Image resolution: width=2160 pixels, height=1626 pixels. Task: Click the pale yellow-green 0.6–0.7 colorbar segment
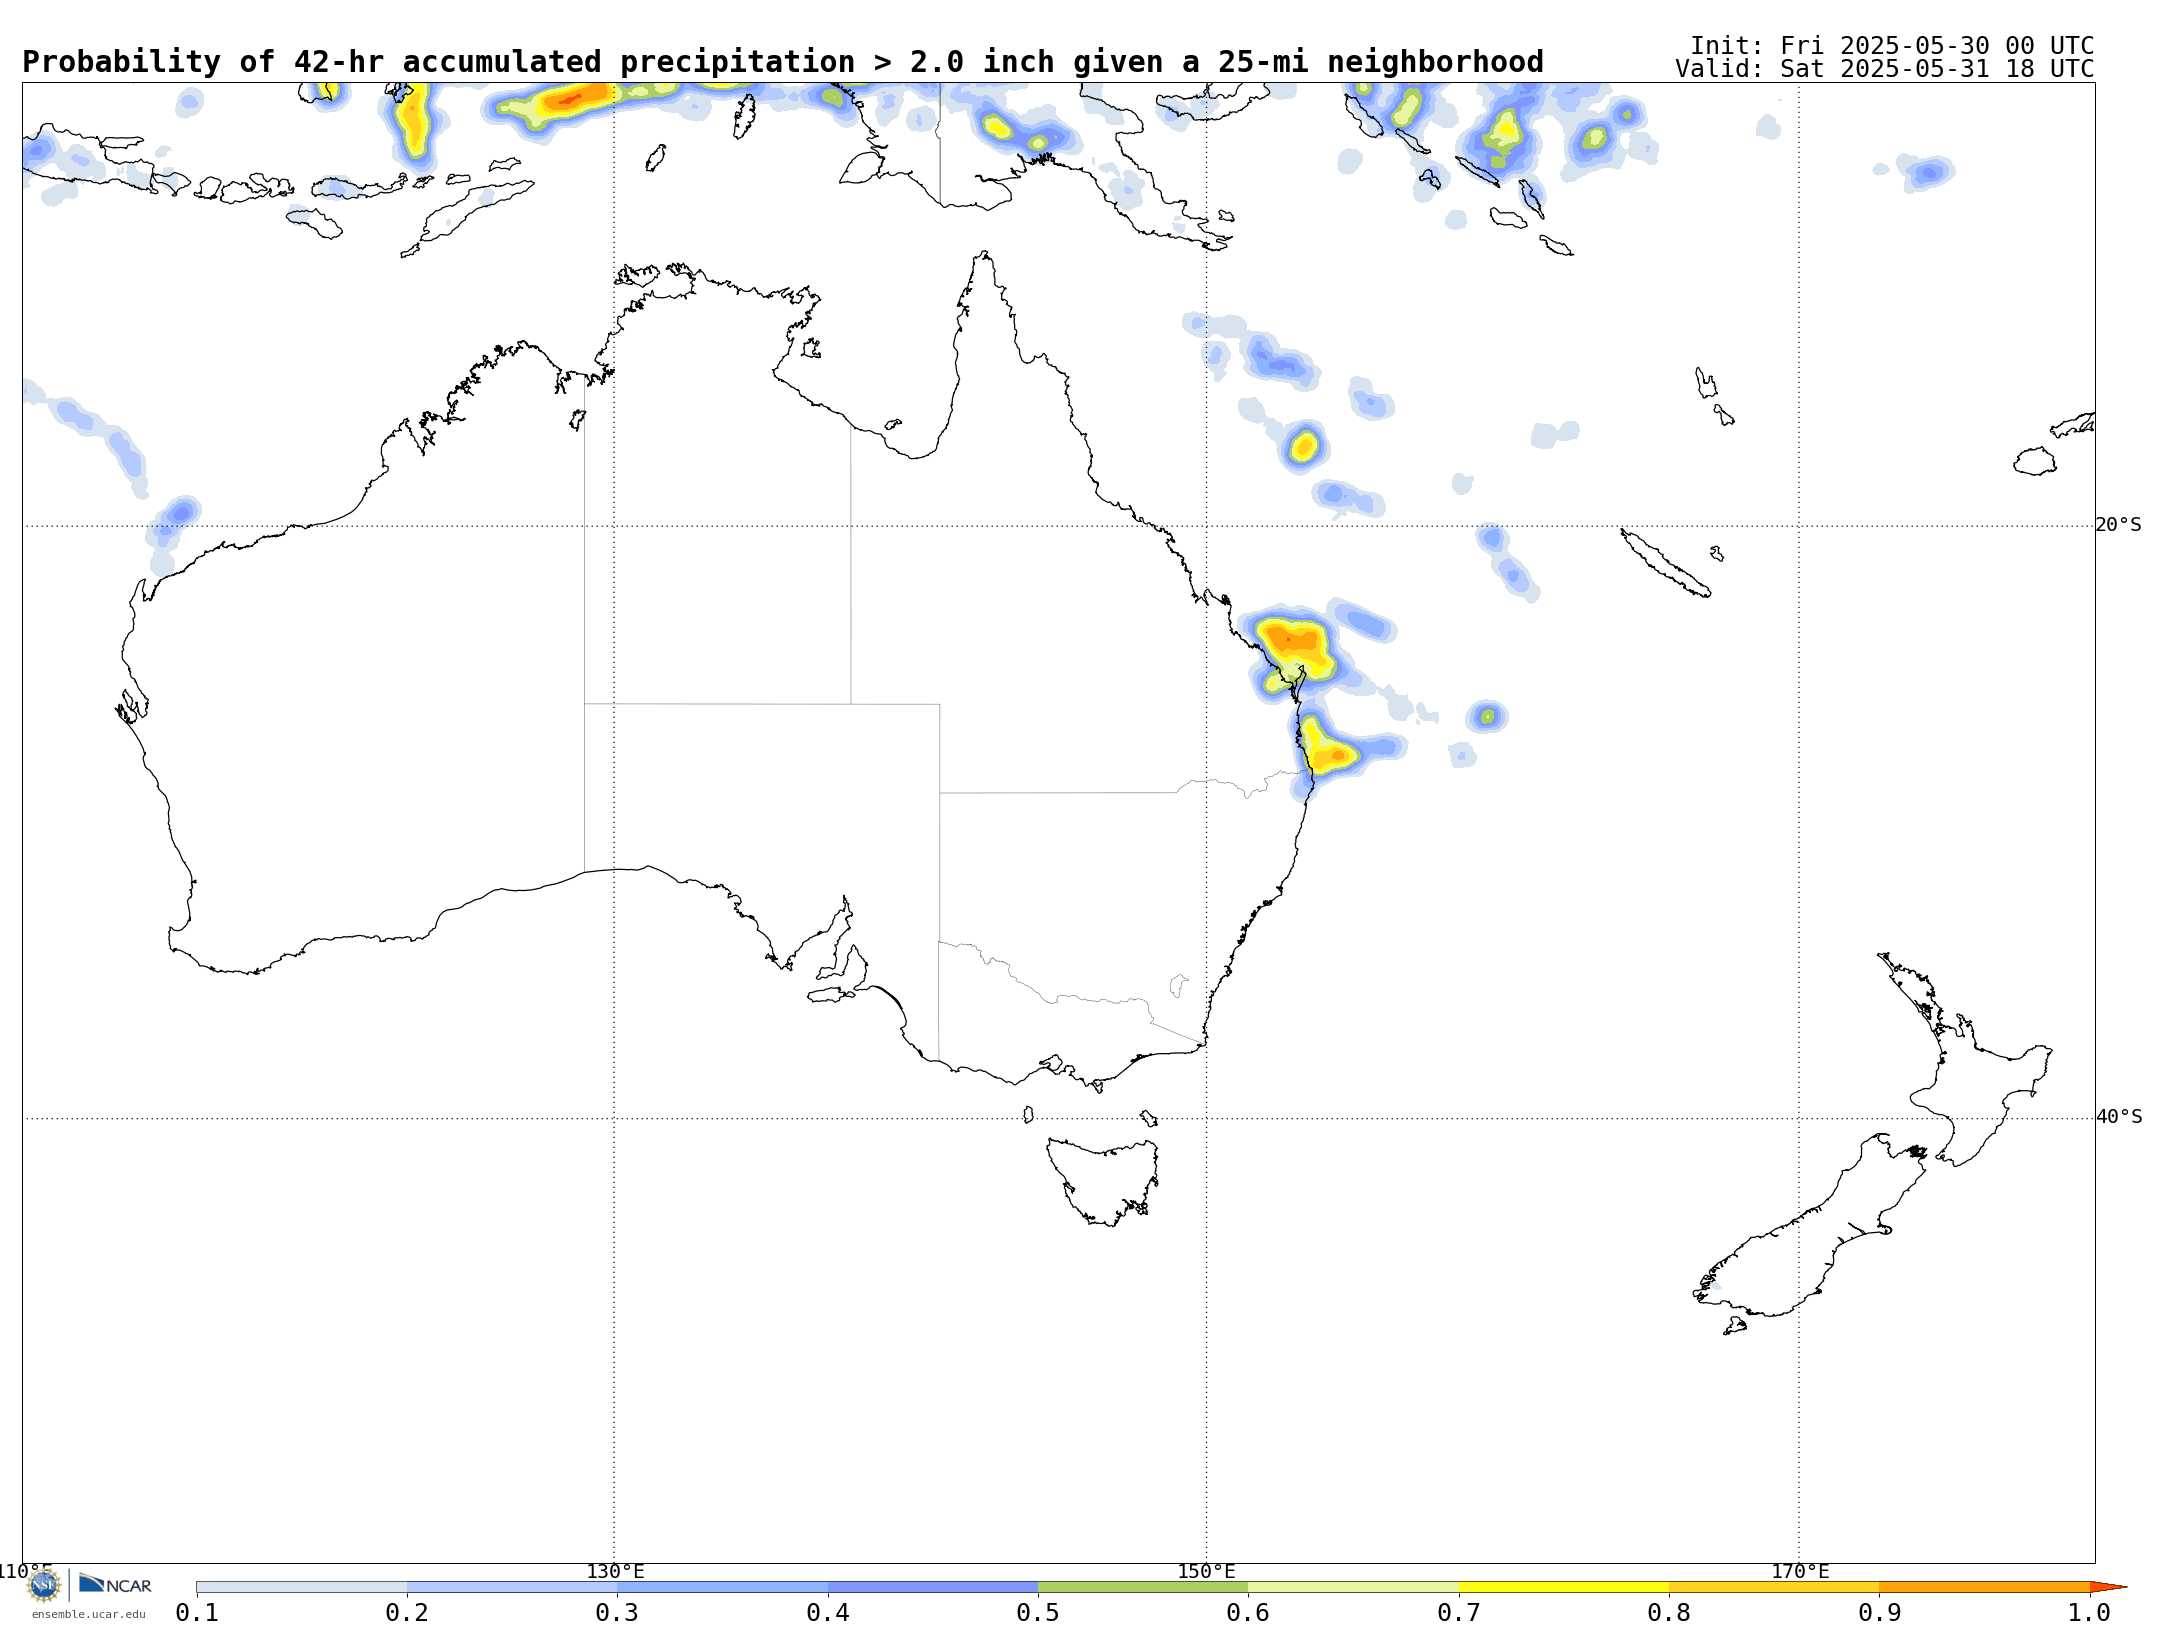tap(1353, 1587)
